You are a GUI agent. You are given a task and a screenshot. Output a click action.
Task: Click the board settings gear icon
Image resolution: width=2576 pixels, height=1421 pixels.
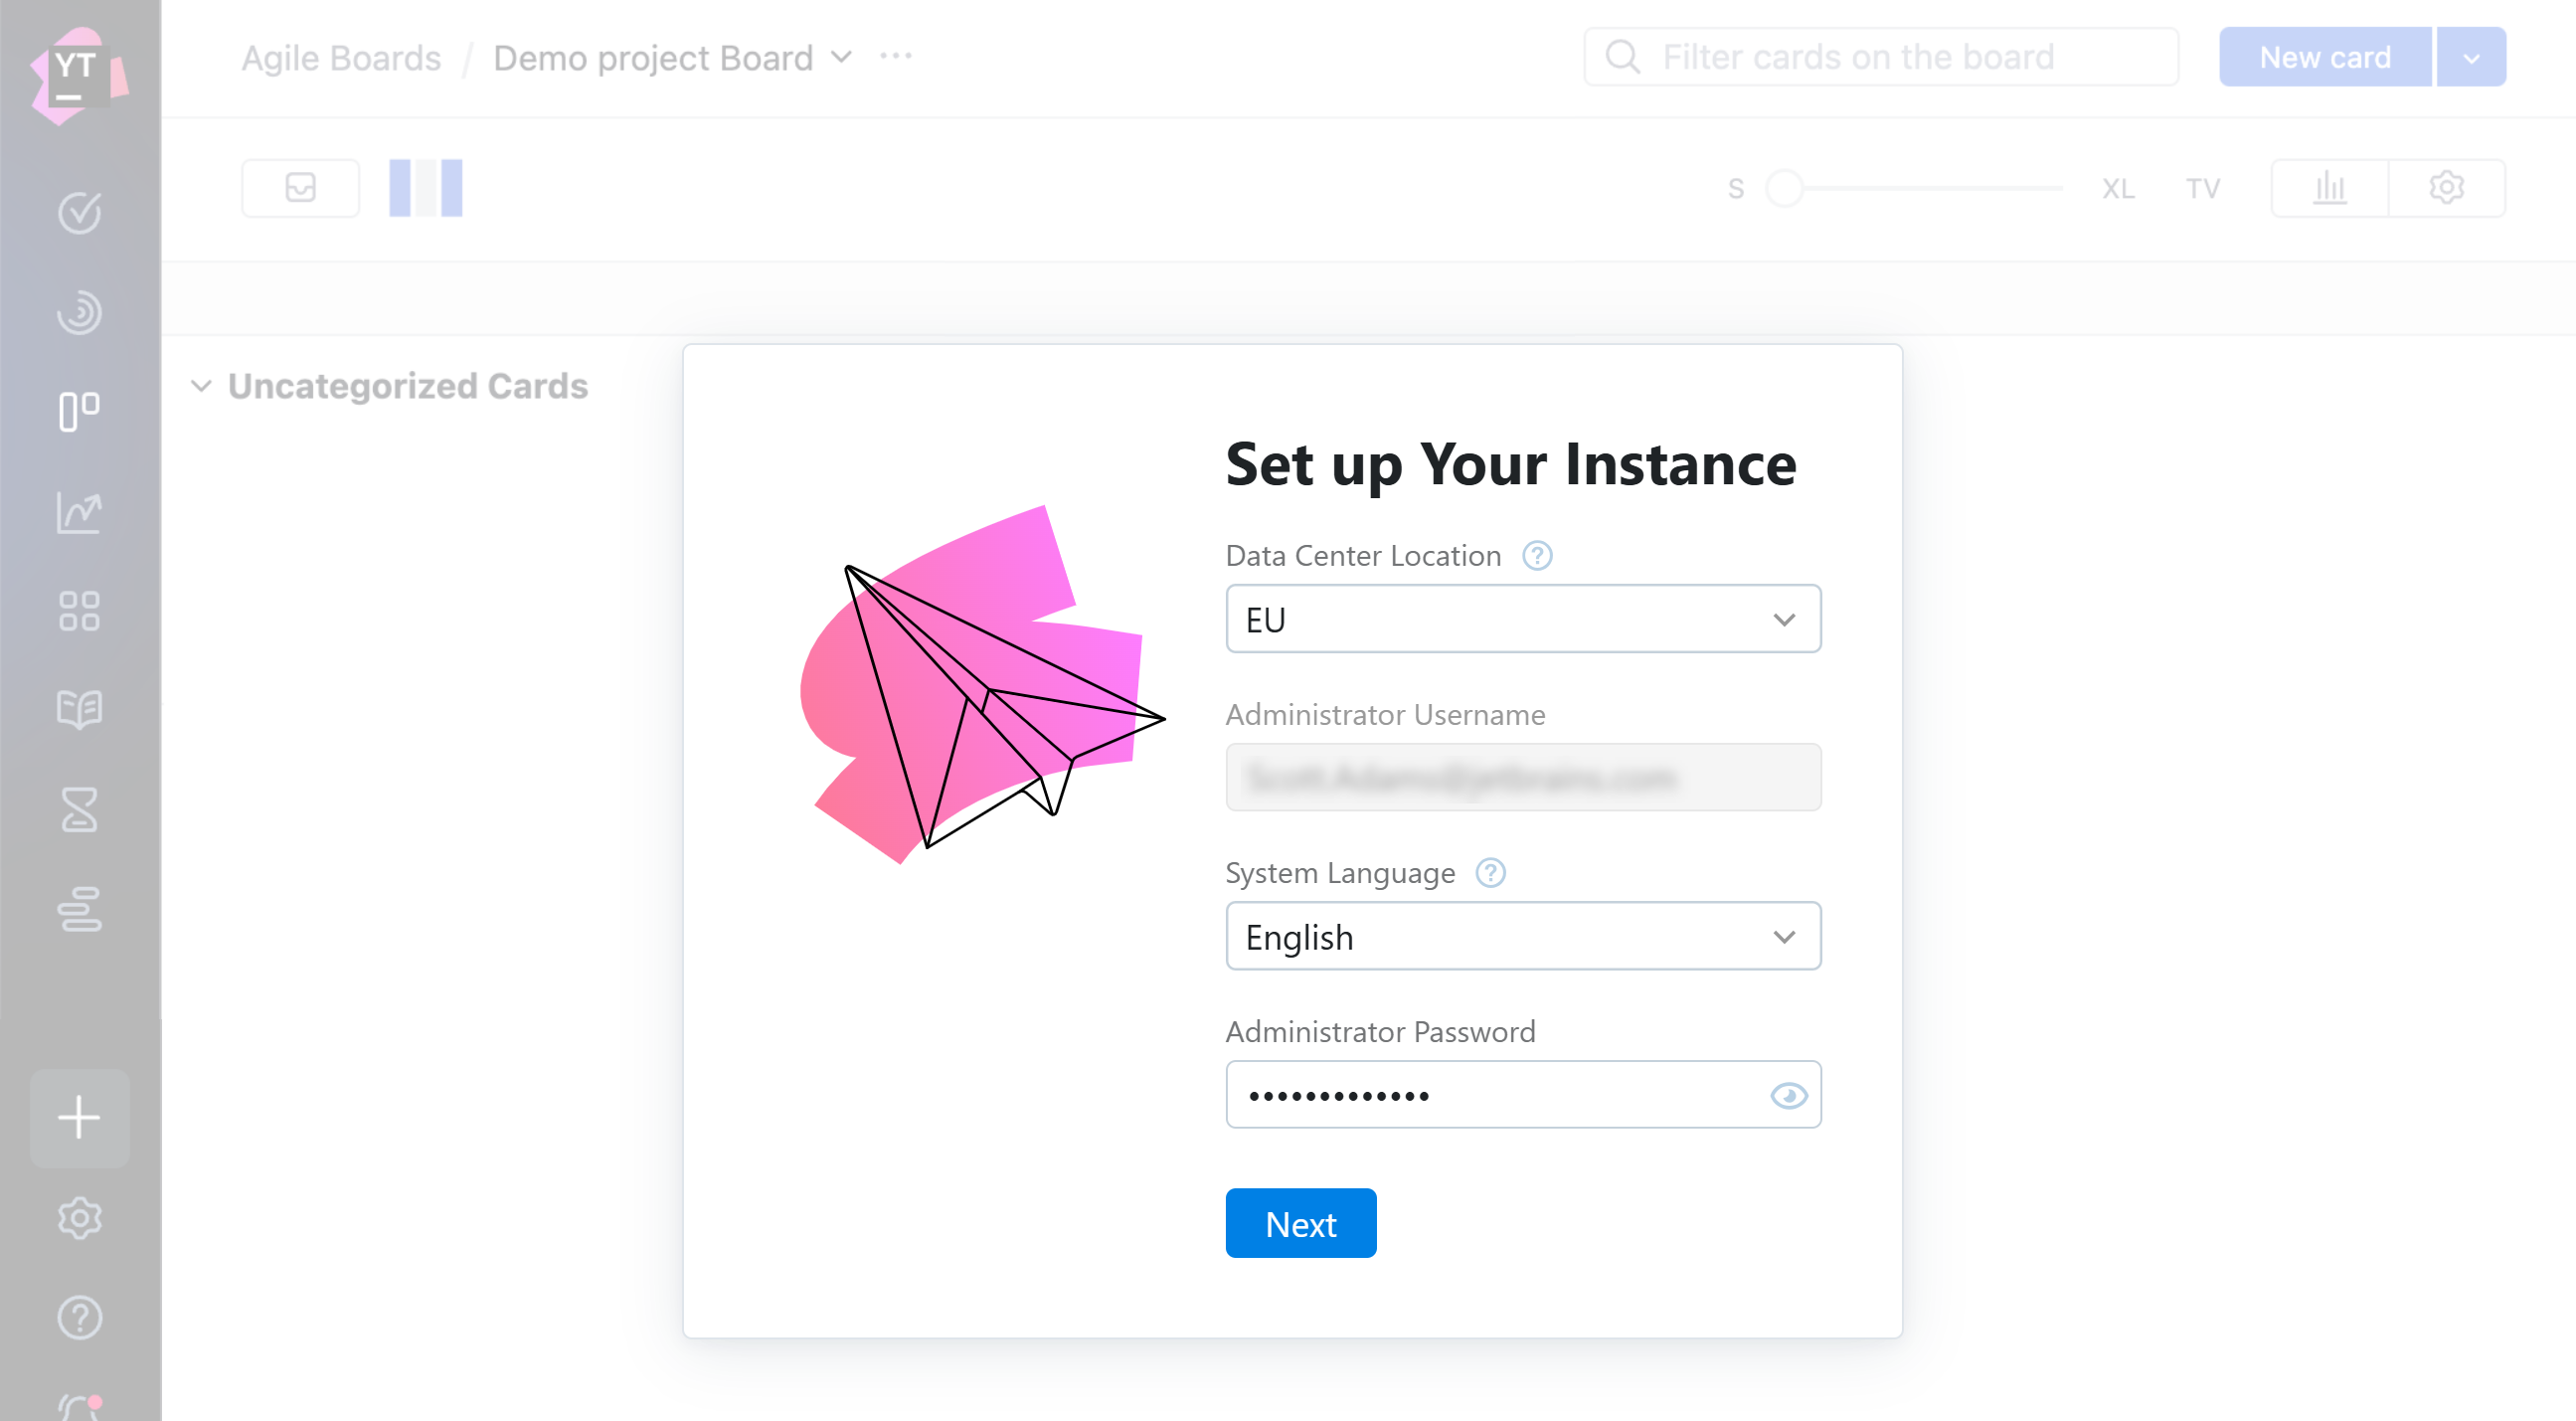pyautogui.click(x=2446, y=188)
